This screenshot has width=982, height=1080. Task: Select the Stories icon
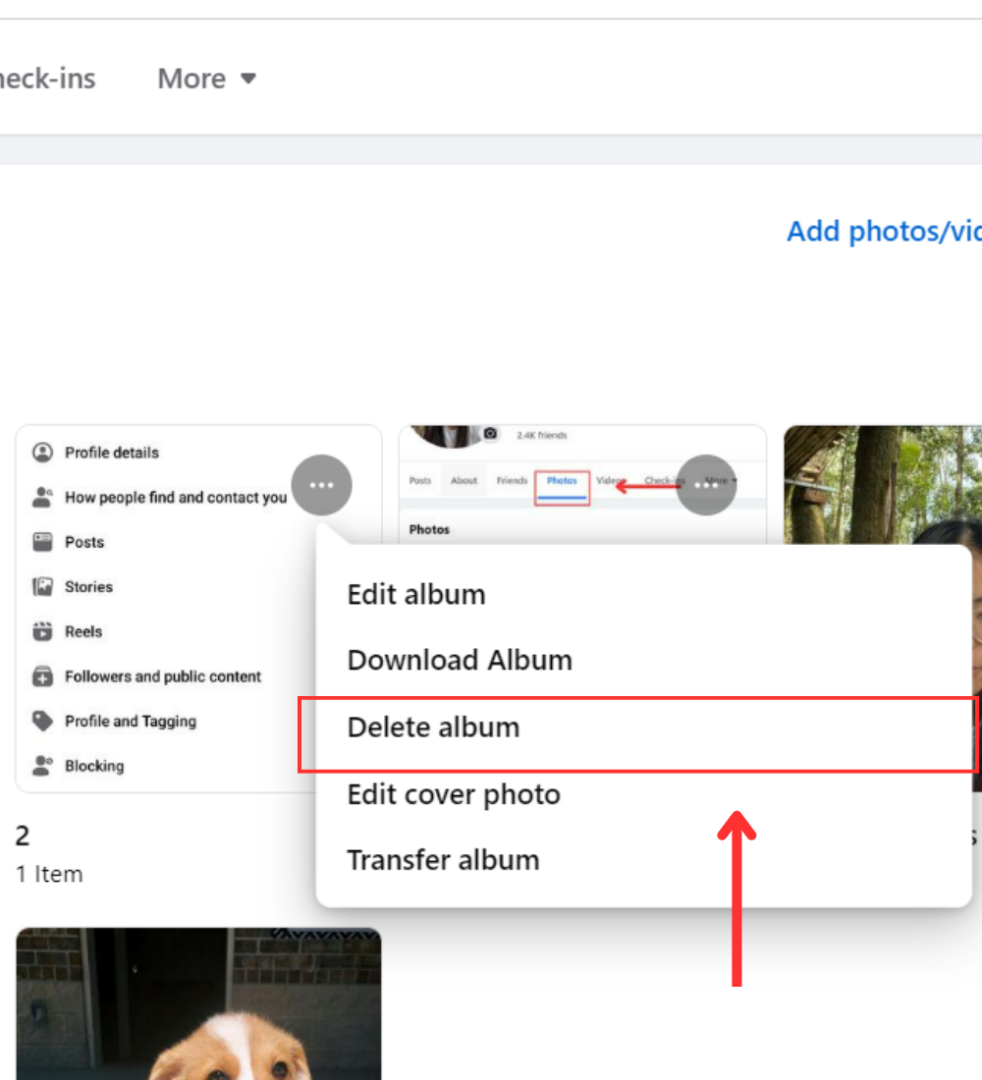[x=42, y=587]
